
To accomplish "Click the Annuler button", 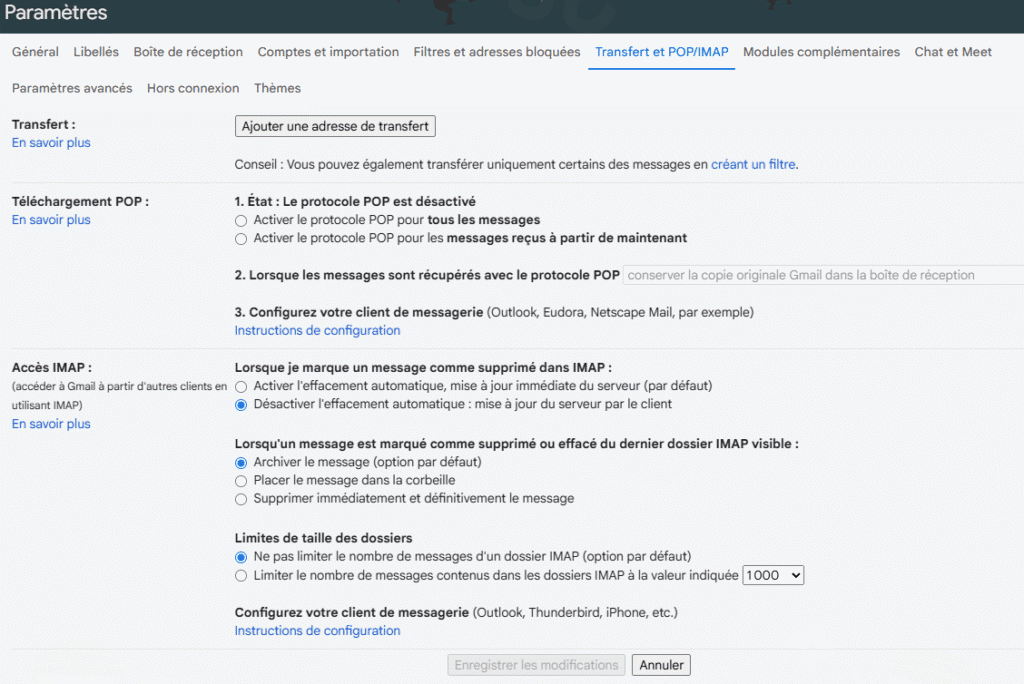I will 661,665.
